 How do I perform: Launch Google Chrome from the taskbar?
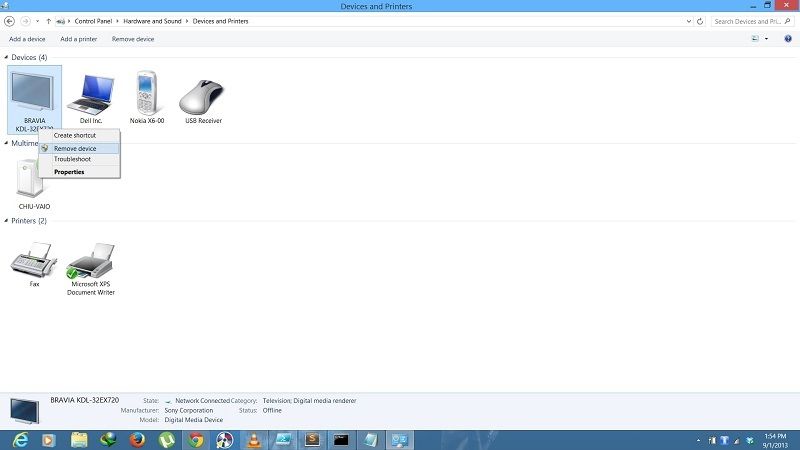(x=195, y=440)
